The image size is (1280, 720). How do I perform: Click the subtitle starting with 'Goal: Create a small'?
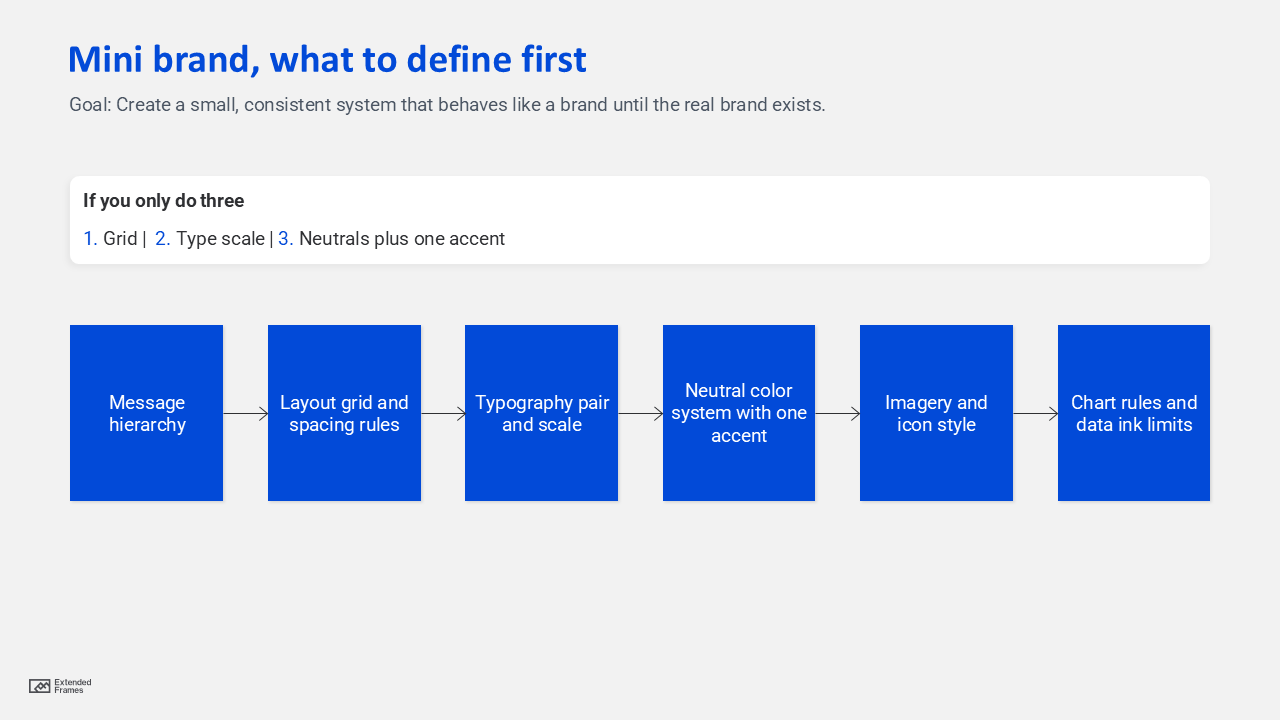(x=447, y=105)
